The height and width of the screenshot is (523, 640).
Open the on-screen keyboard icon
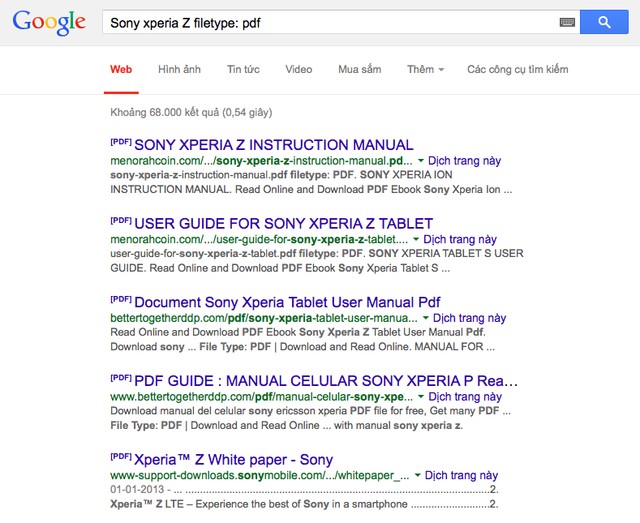point(567,22)
